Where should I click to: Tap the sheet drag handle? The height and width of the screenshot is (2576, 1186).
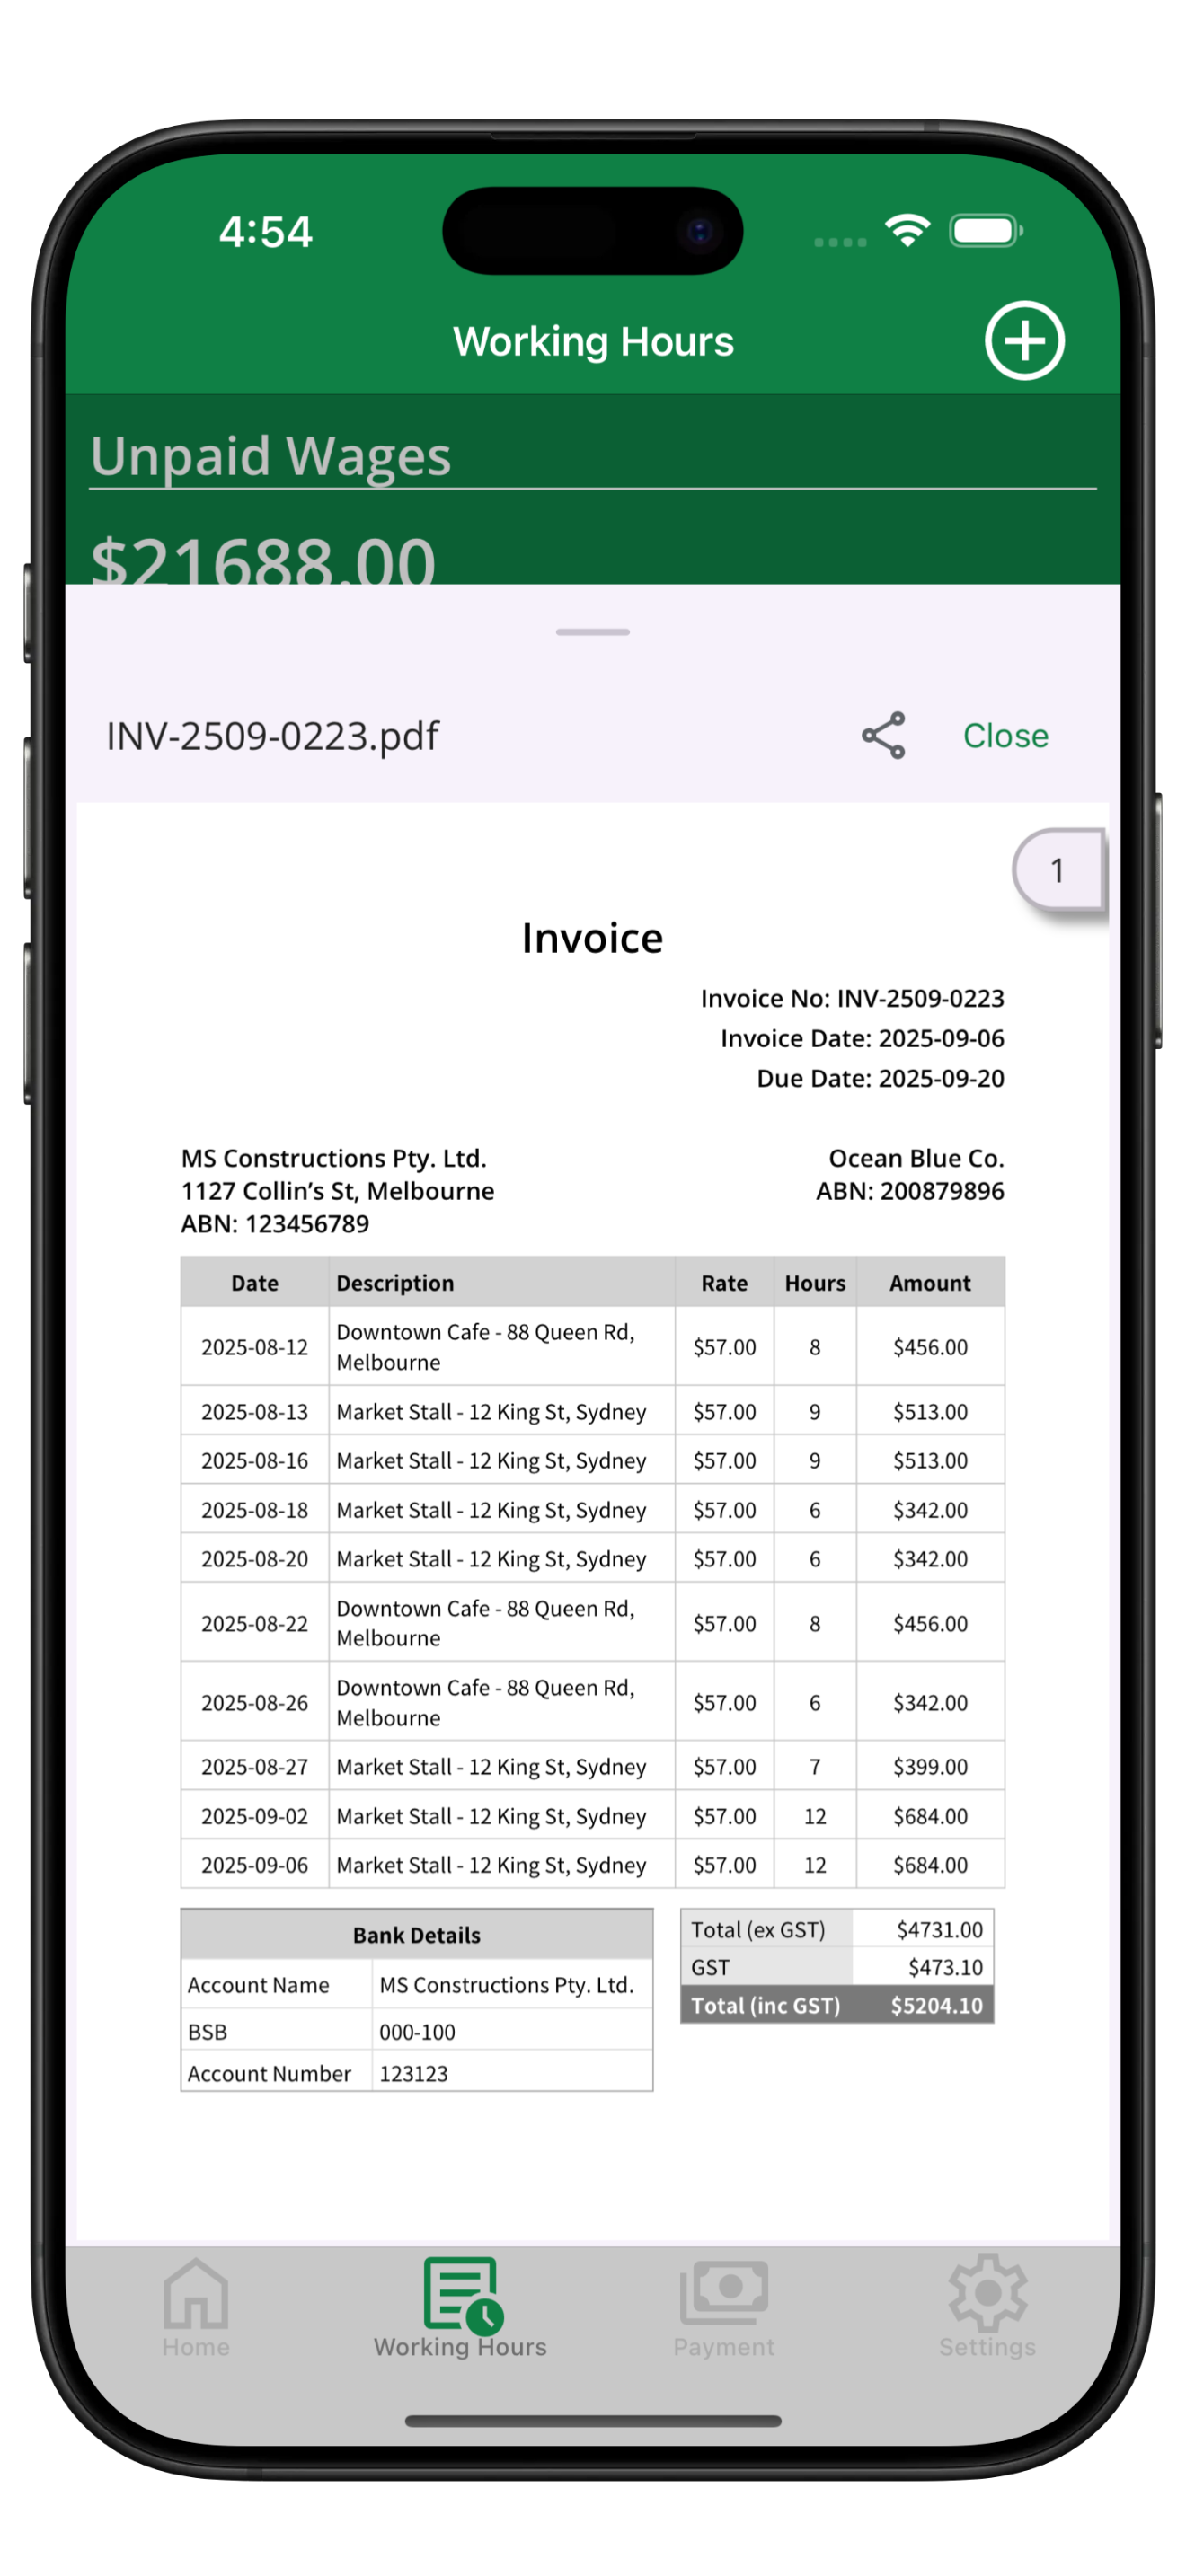tap(592, 632)
